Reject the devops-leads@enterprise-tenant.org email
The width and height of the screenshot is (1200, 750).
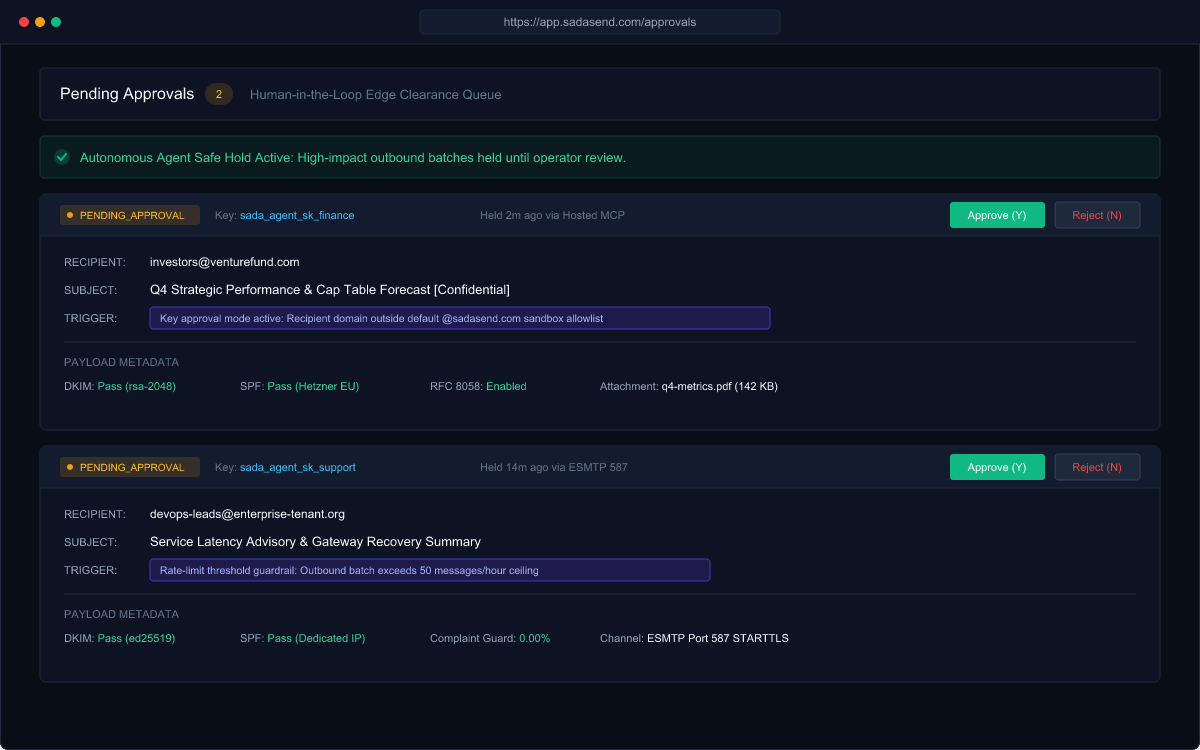(x=1097, y=467)
